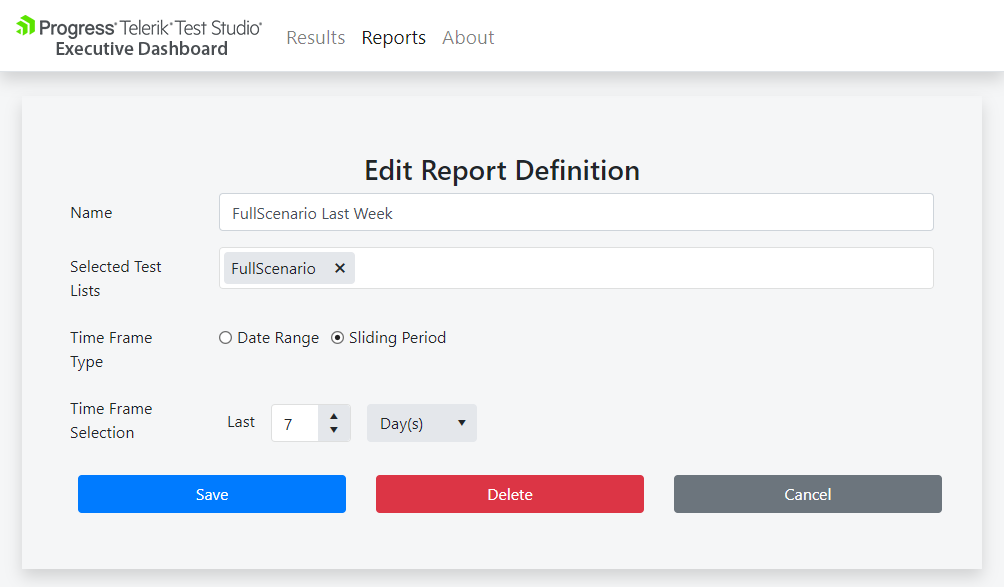Screen dimensions: 1004x587
Task: Open the Results menu item
Action: point(316,37)
